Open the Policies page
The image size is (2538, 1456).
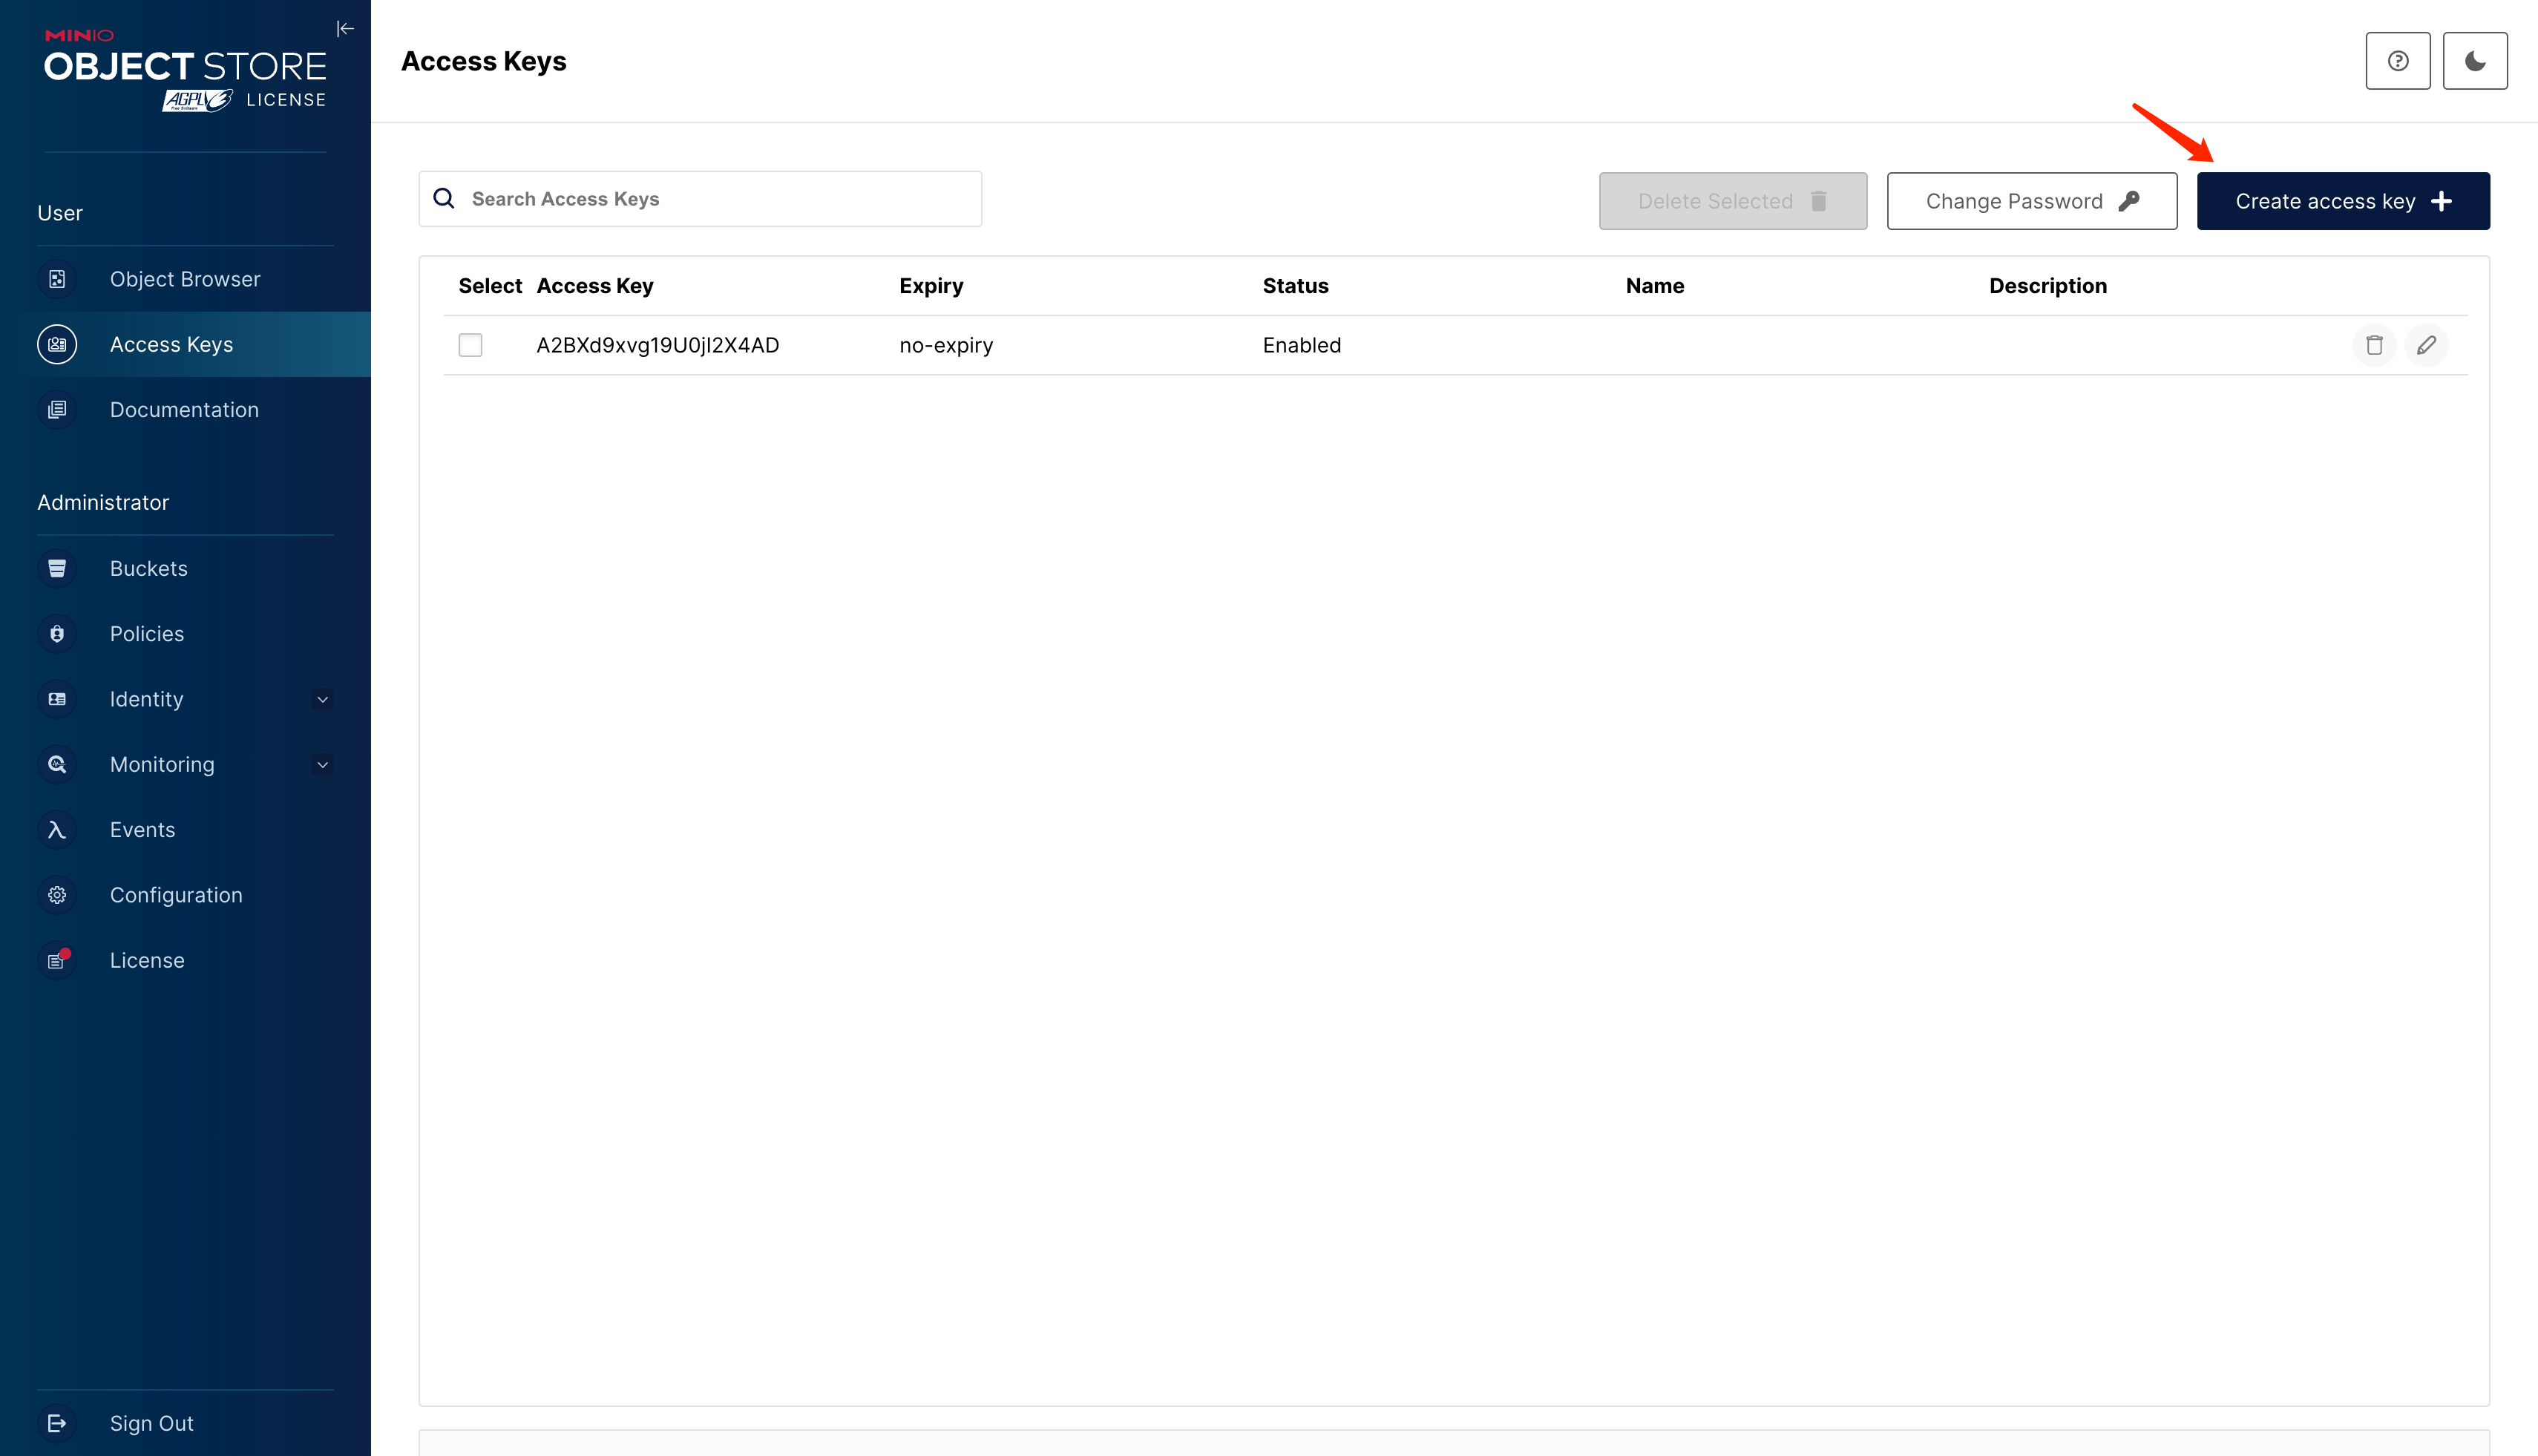[x=185, y=634]
